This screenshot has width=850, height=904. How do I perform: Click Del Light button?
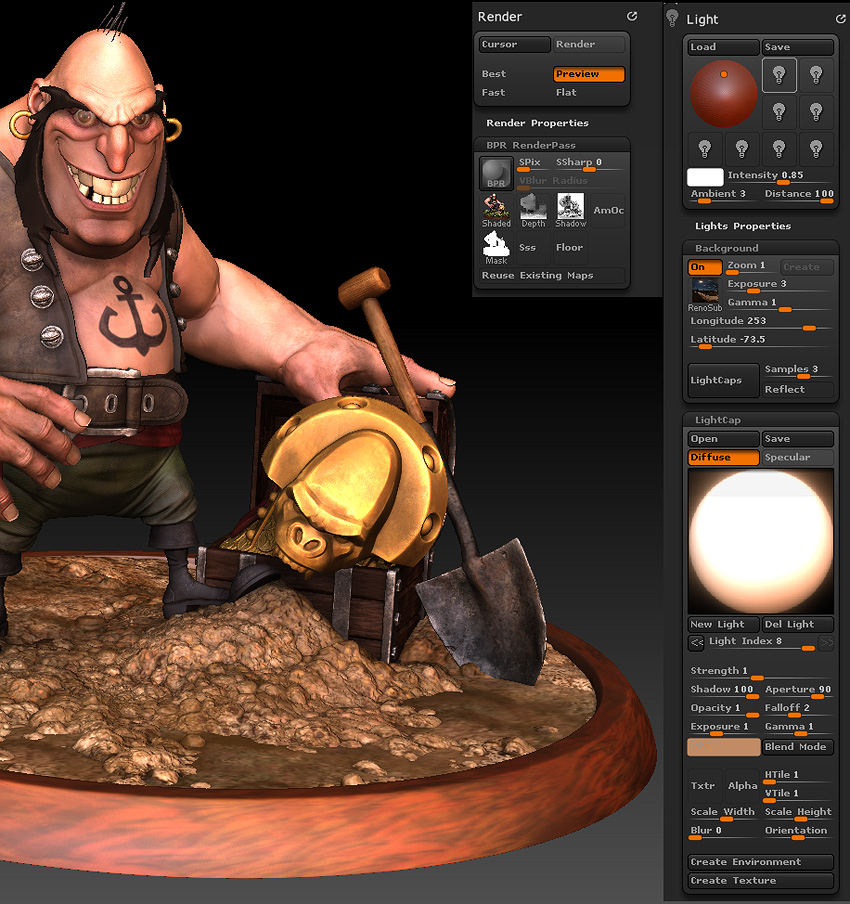[798, 624]
